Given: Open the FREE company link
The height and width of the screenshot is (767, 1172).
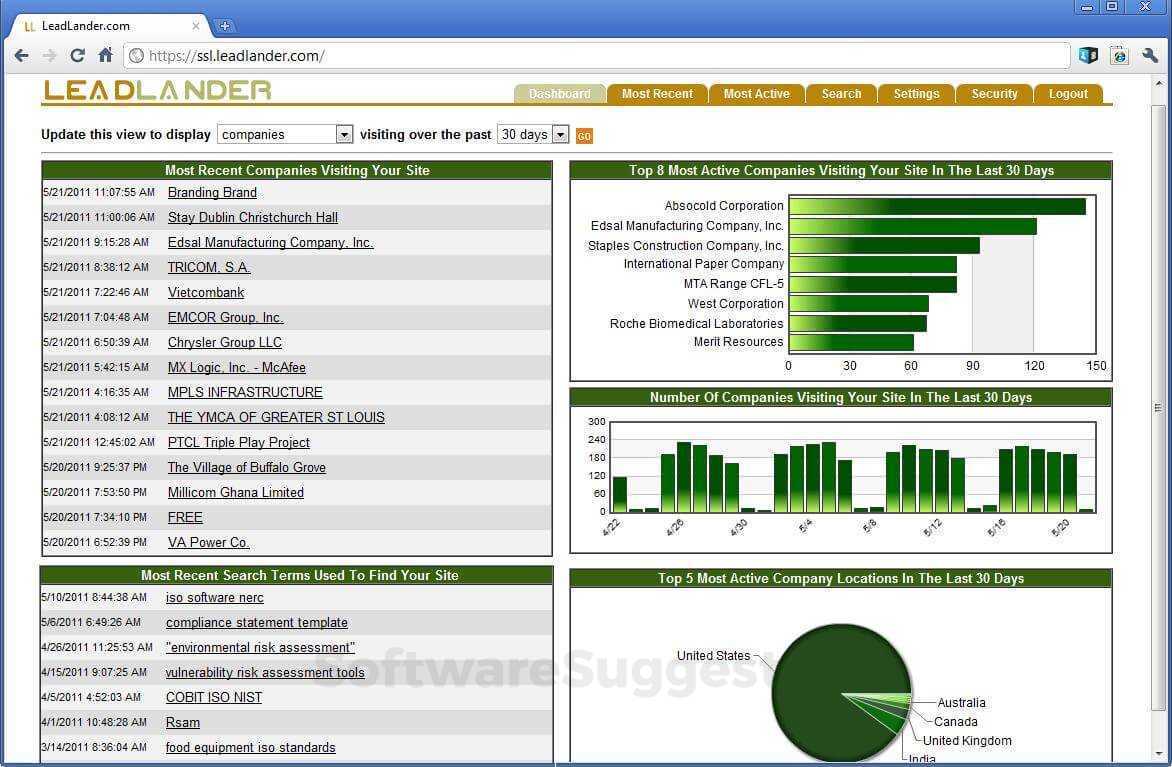Looking at the screenshot, I should pyautogui.click(x=185, y=517).
